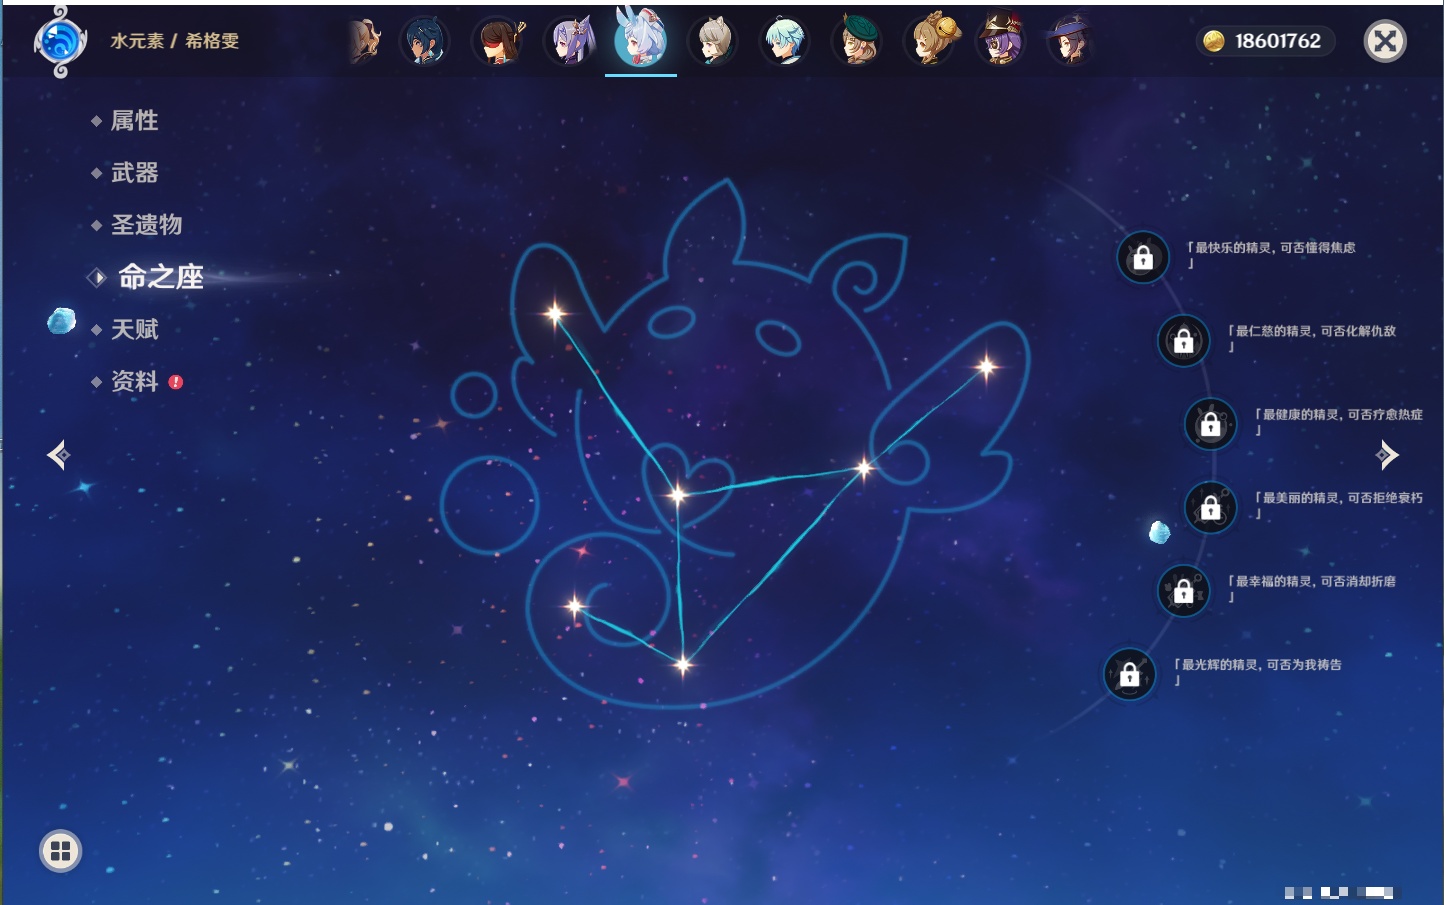Select the star on the right wing tip
This screenshot has width=1444, height=905.
tap(986, 367)
